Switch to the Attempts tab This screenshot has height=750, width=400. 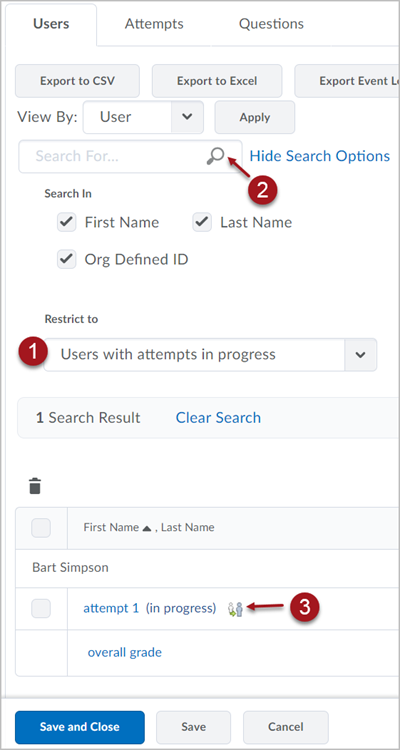pos(154,24)
